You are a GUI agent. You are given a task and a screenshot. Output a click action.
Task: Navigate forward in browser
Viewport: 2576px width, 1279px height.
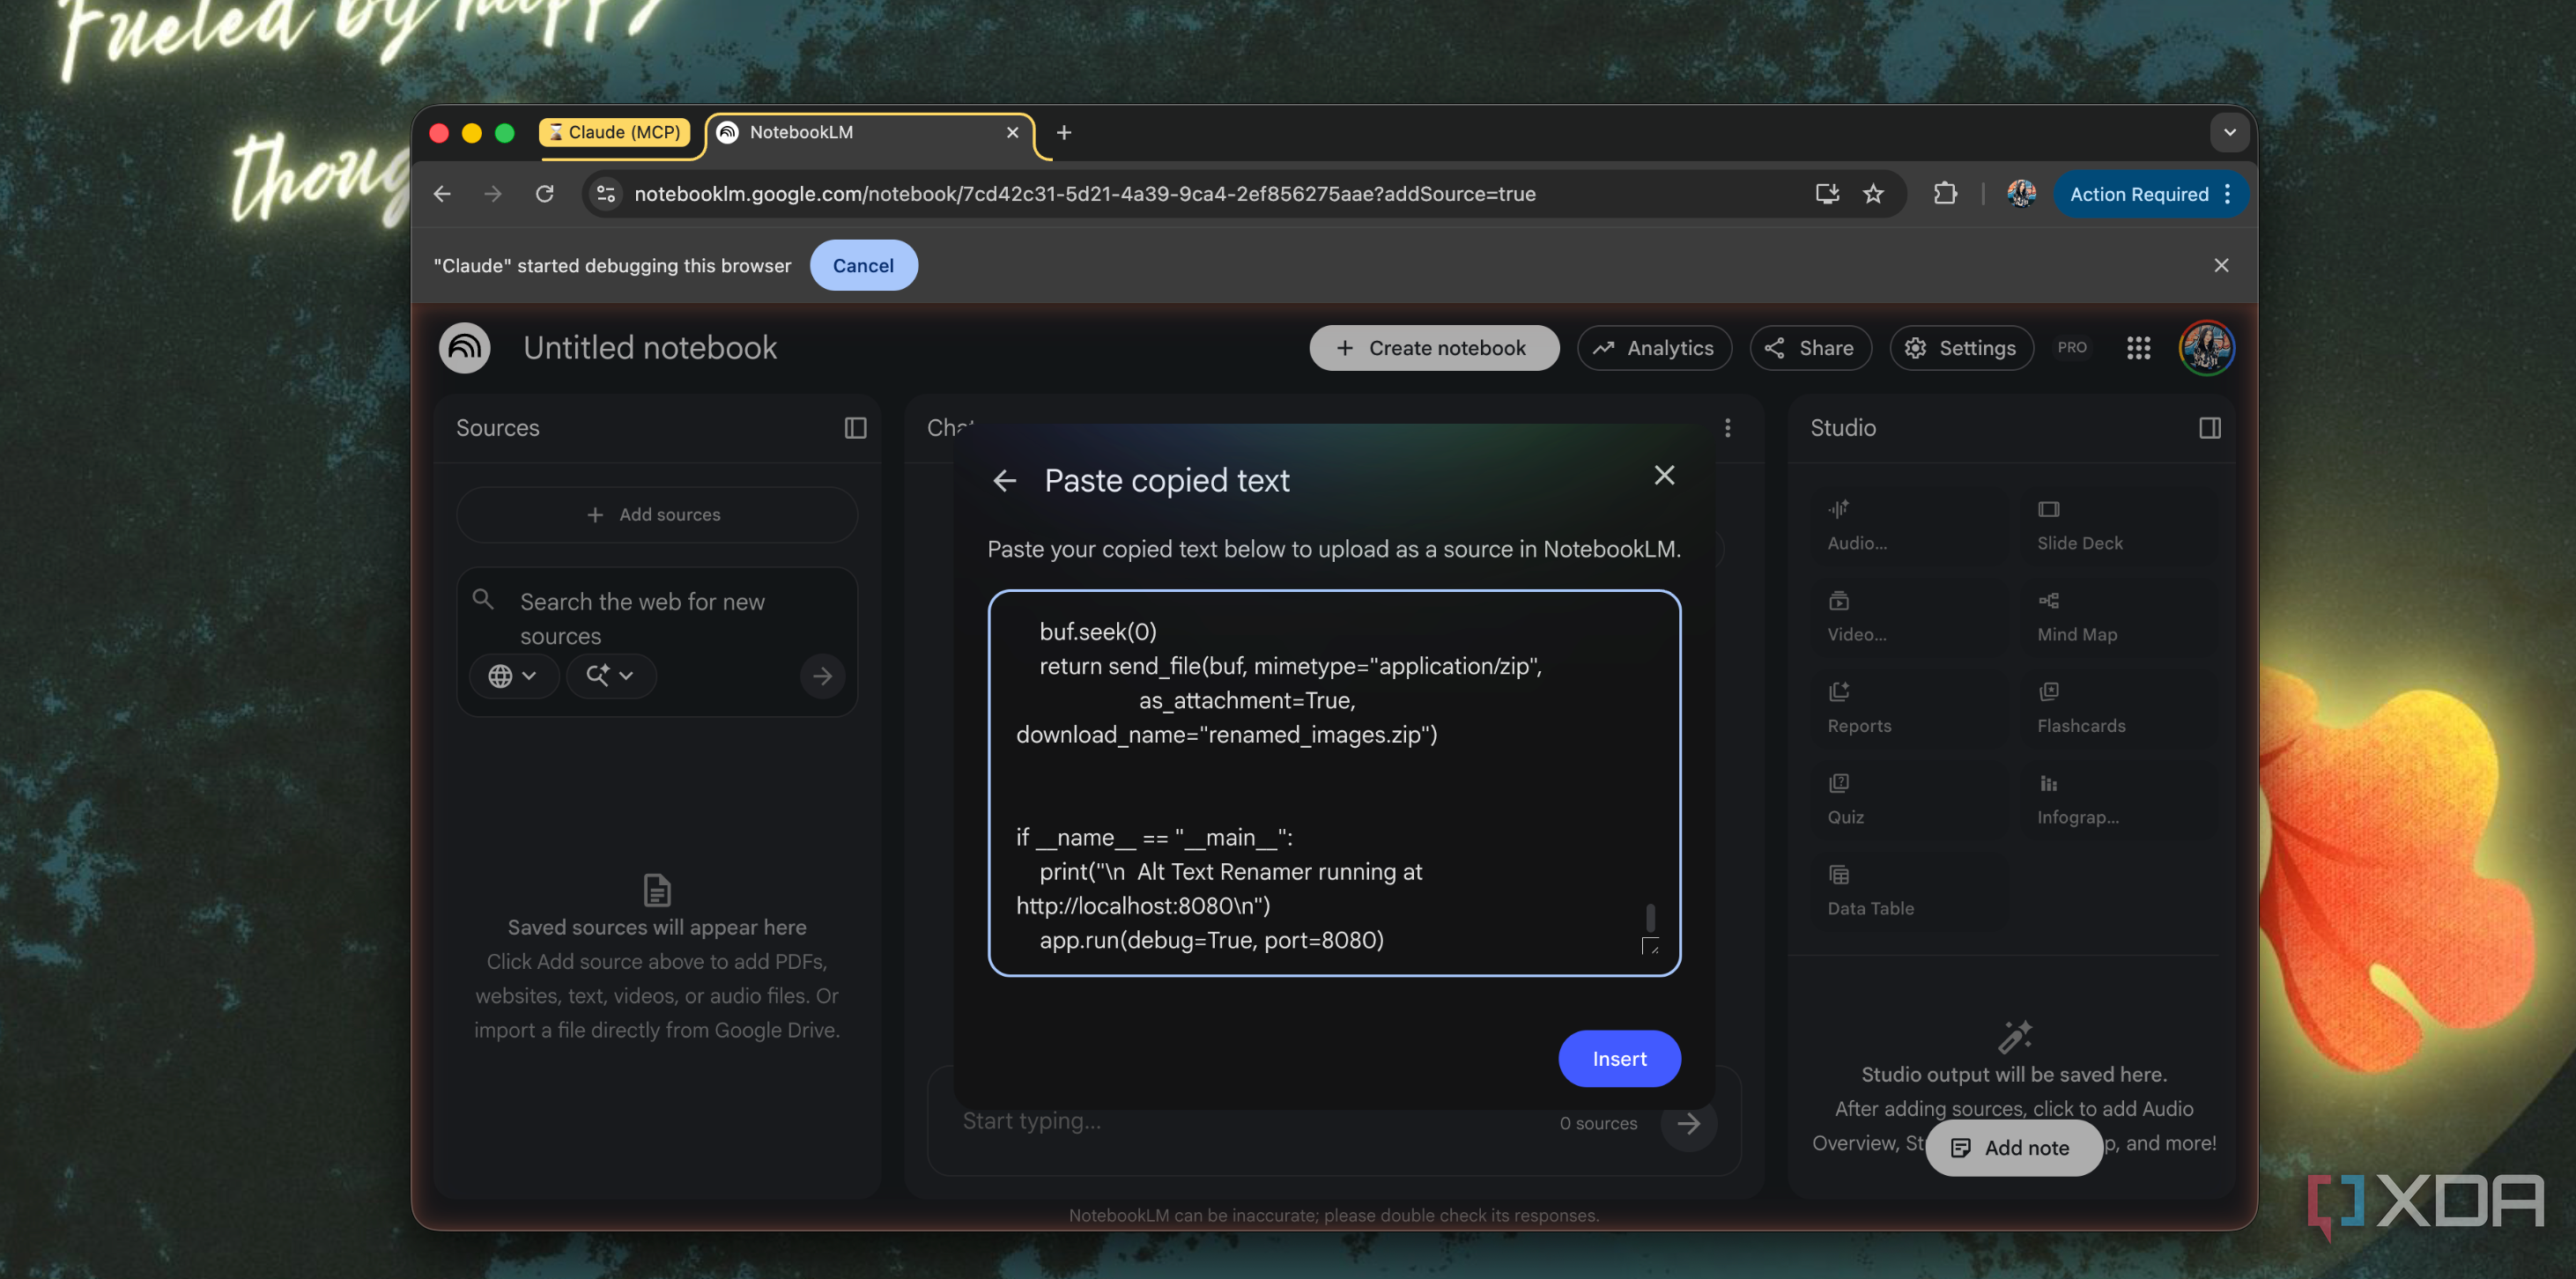point(493,194)
